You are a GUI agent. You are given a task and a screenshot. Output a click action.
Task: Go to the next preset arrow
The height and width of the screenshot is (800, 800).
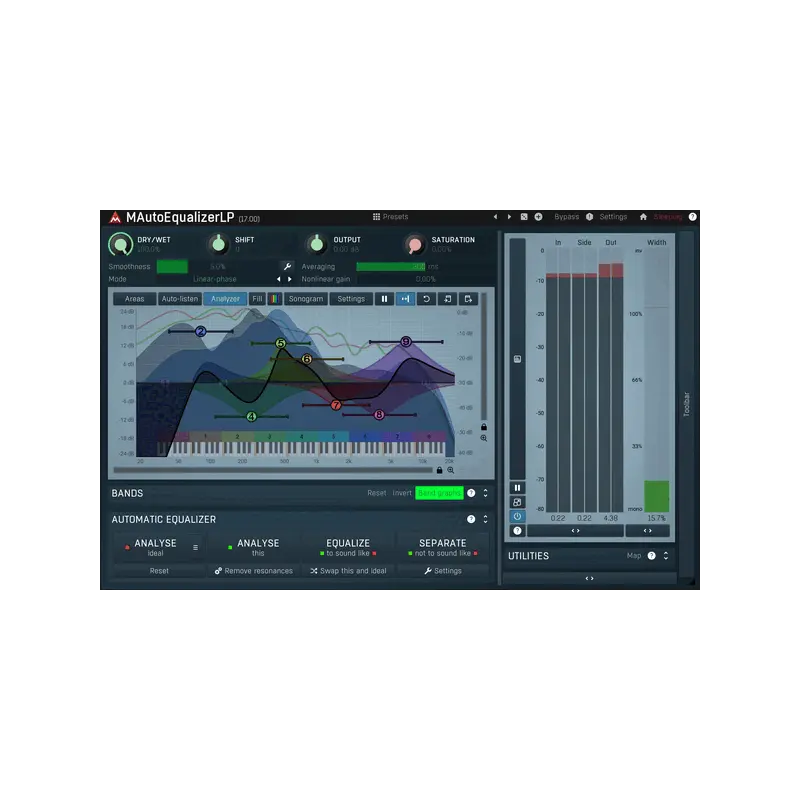tap(509, 217)
